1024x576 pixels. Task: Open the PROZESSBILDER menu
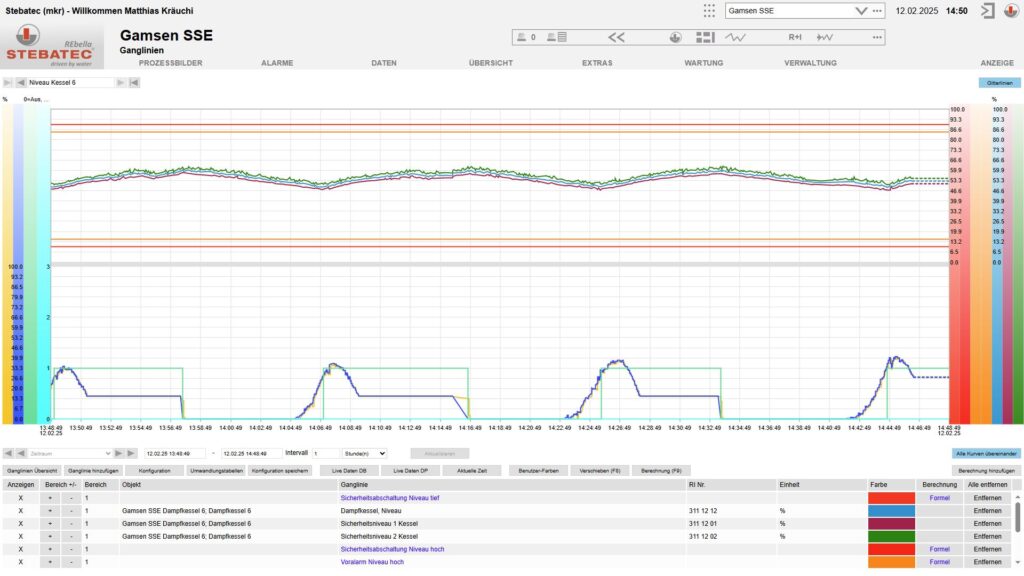[x=170, y=62]
